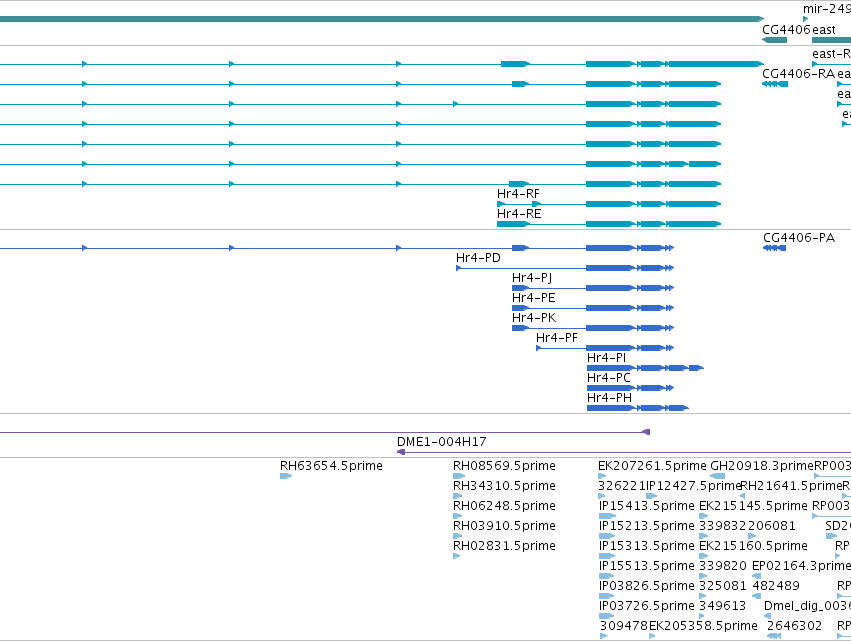Select the Hr4-PI protein label

pyautogui.click(x=606, y=358)
